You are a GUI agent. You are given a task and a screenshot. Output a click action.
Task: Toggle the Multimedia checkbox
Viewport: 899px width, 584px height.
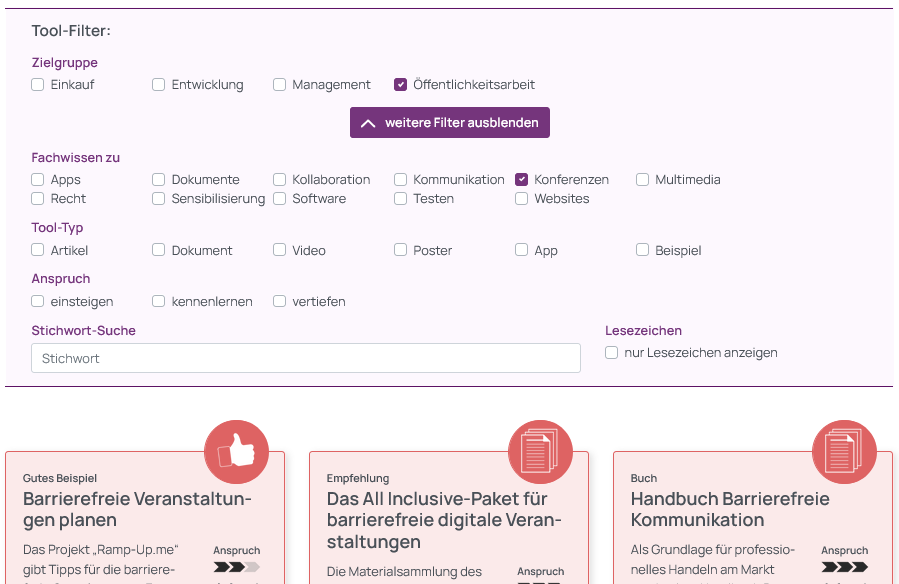pos(642,180)
